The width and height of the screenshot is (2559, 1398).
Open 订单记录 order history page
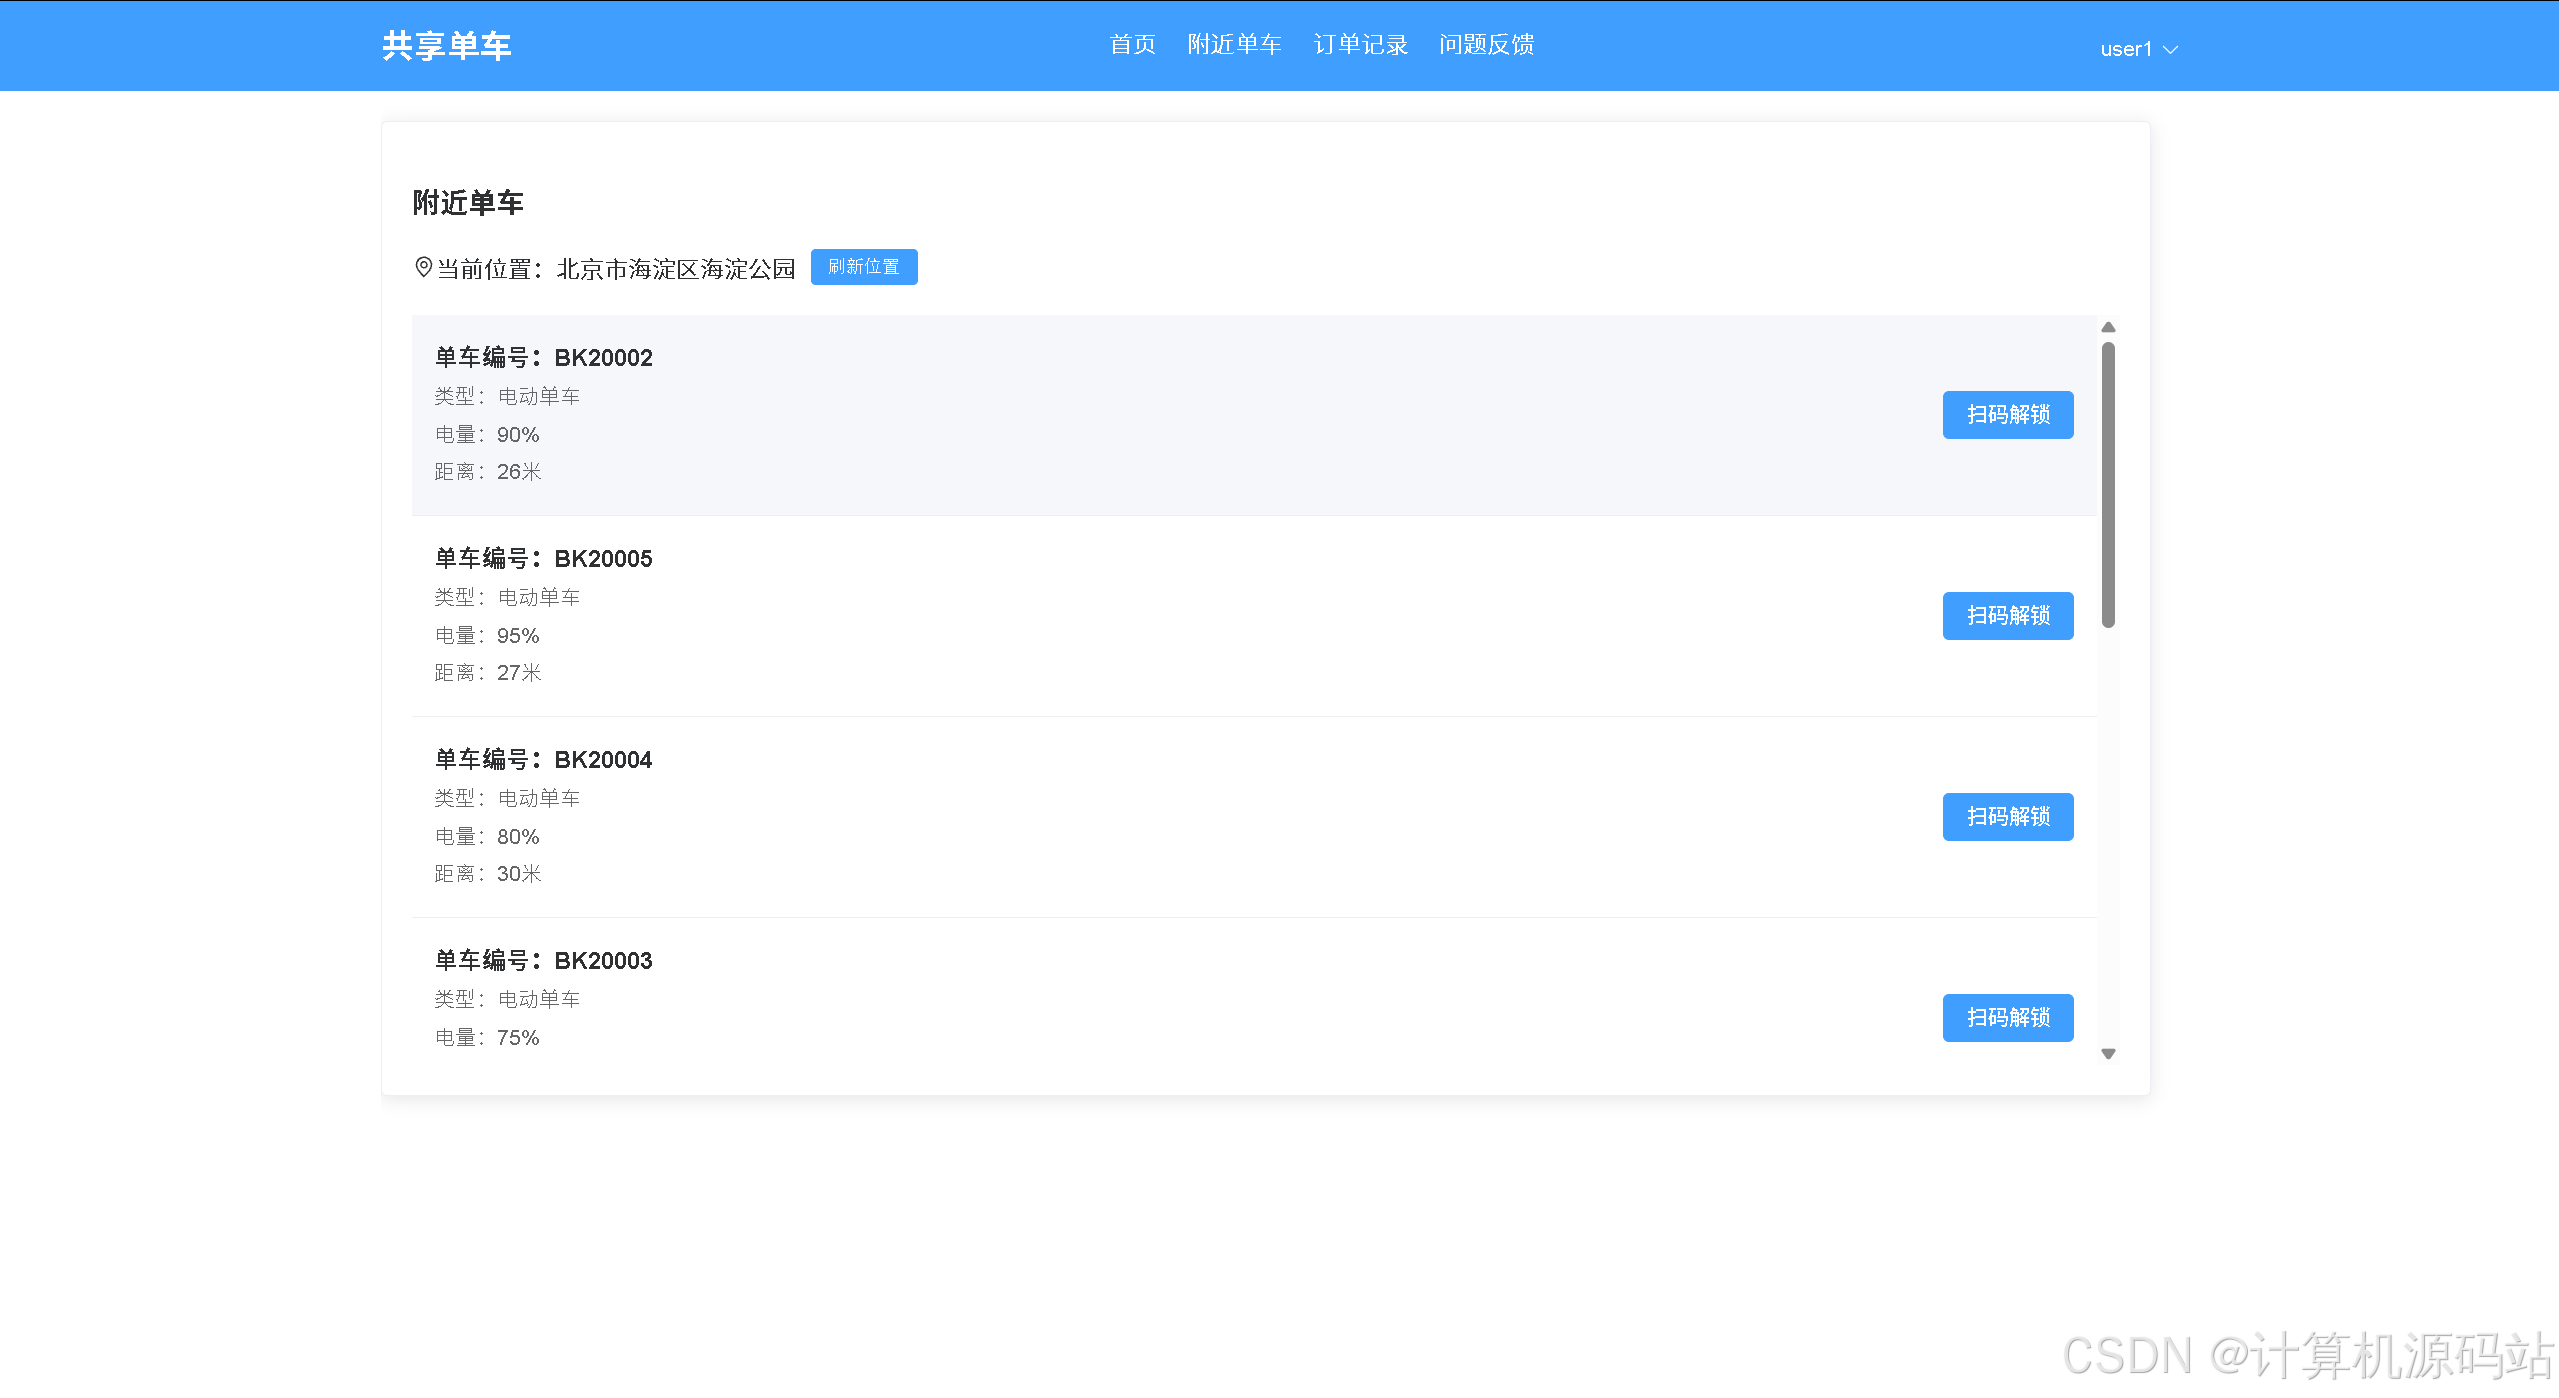tap(1360, 45)
